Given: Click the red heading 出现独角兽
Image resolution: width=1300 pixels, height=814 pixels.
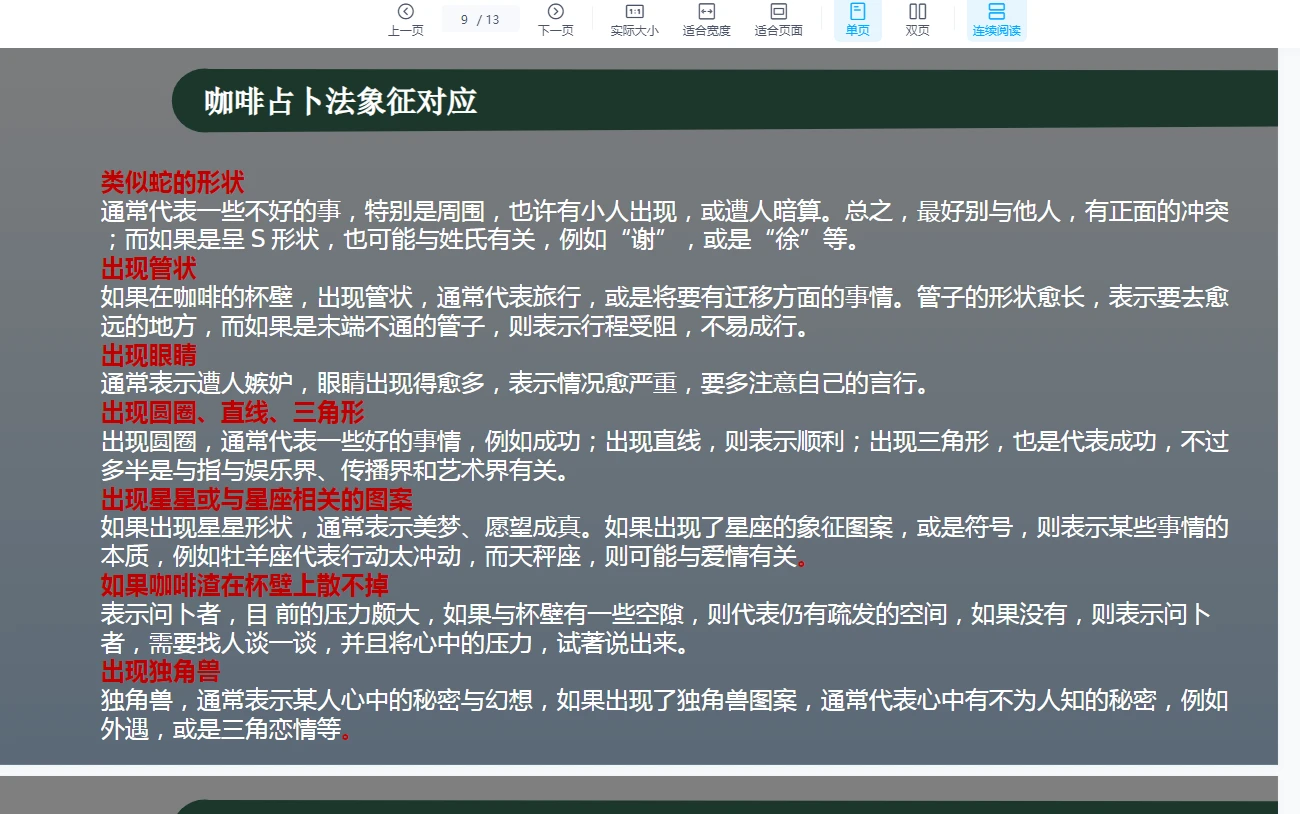Looking at the screenshot, I should tap(160, 671).
